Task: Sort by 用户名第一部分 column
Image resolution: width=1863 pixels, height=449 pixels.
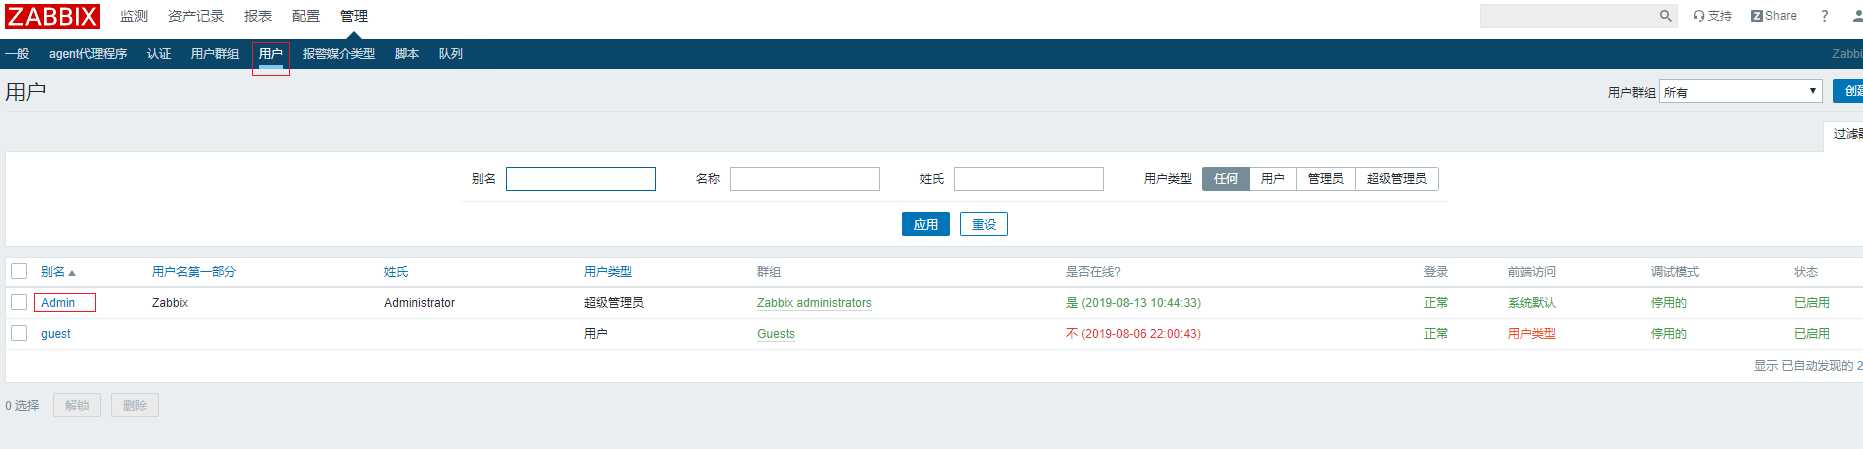Action: [194, 272]
